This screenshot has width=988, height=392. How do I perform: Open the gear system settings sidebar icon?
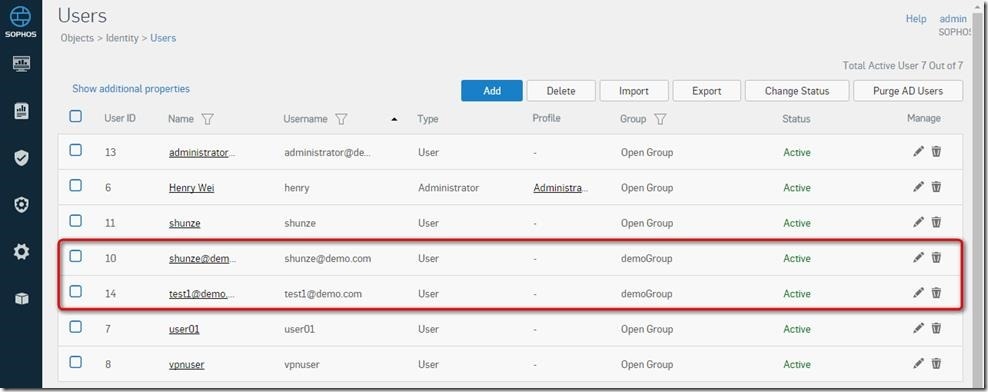(21, 252)
